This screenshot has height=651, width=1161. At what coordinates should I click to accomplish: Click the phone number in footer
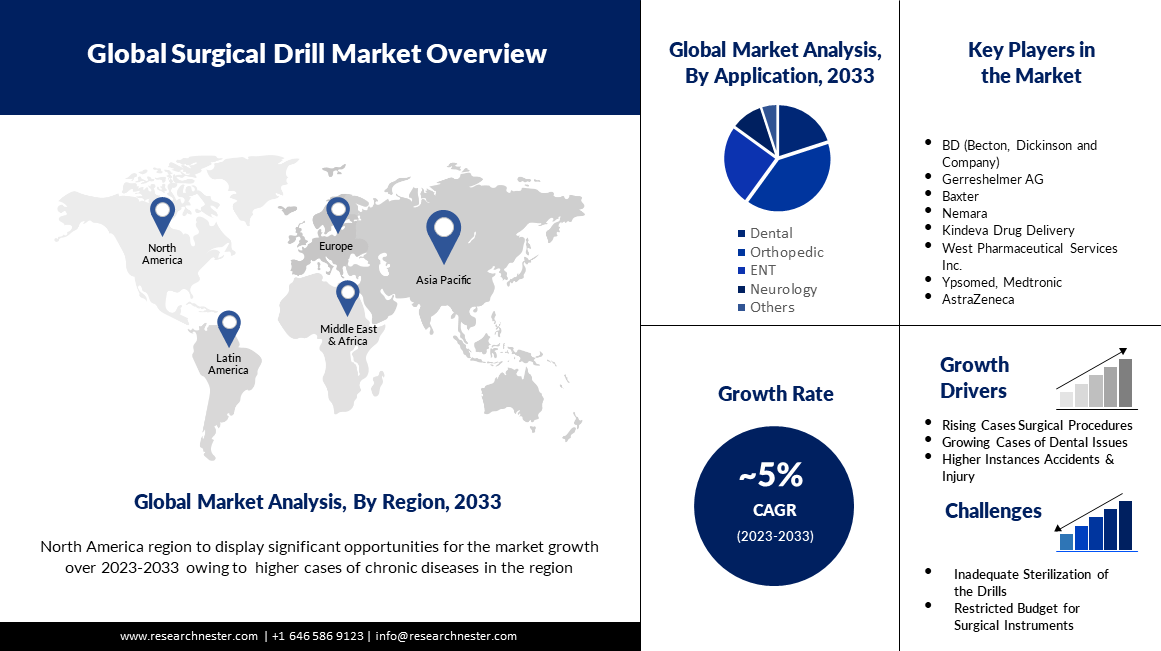pos(317,636)
